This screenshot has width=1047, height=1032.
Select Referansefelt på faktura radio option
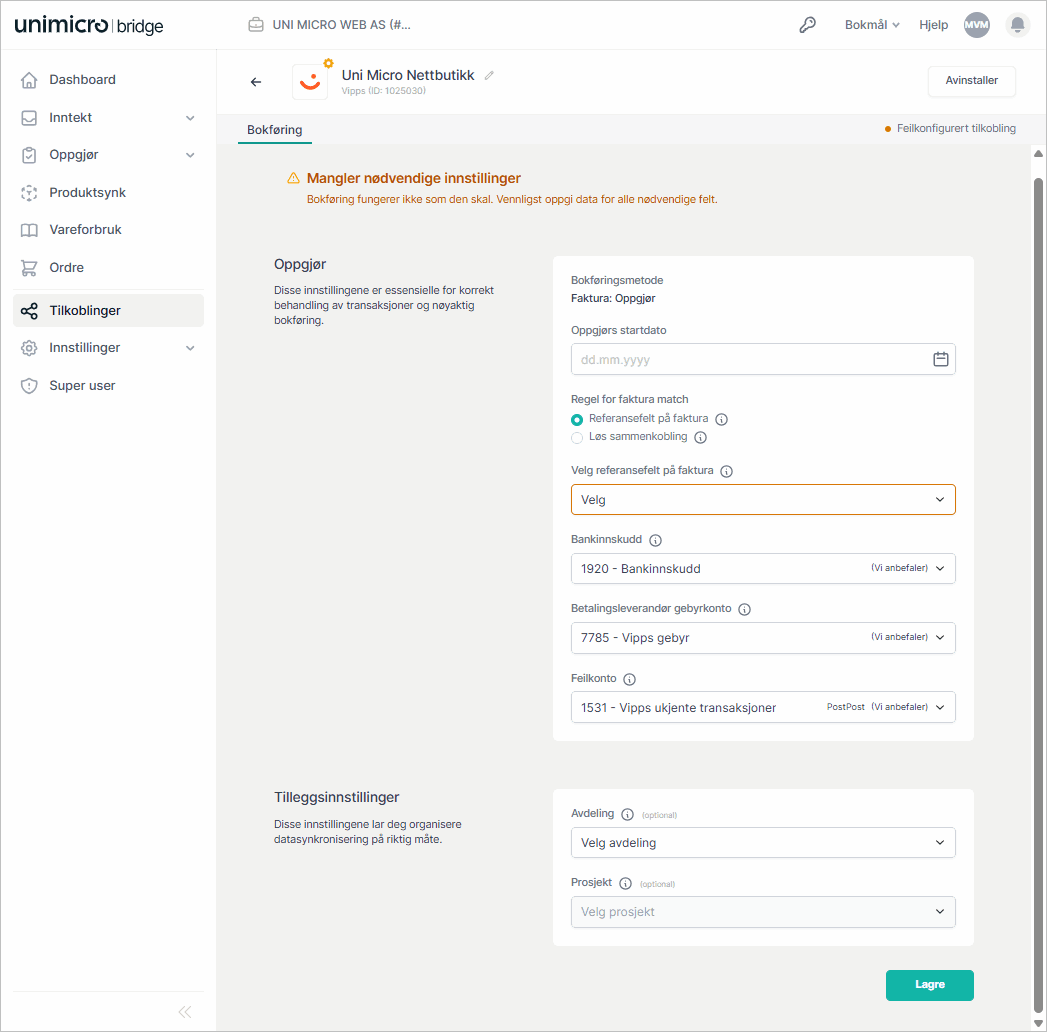[577, 420]
